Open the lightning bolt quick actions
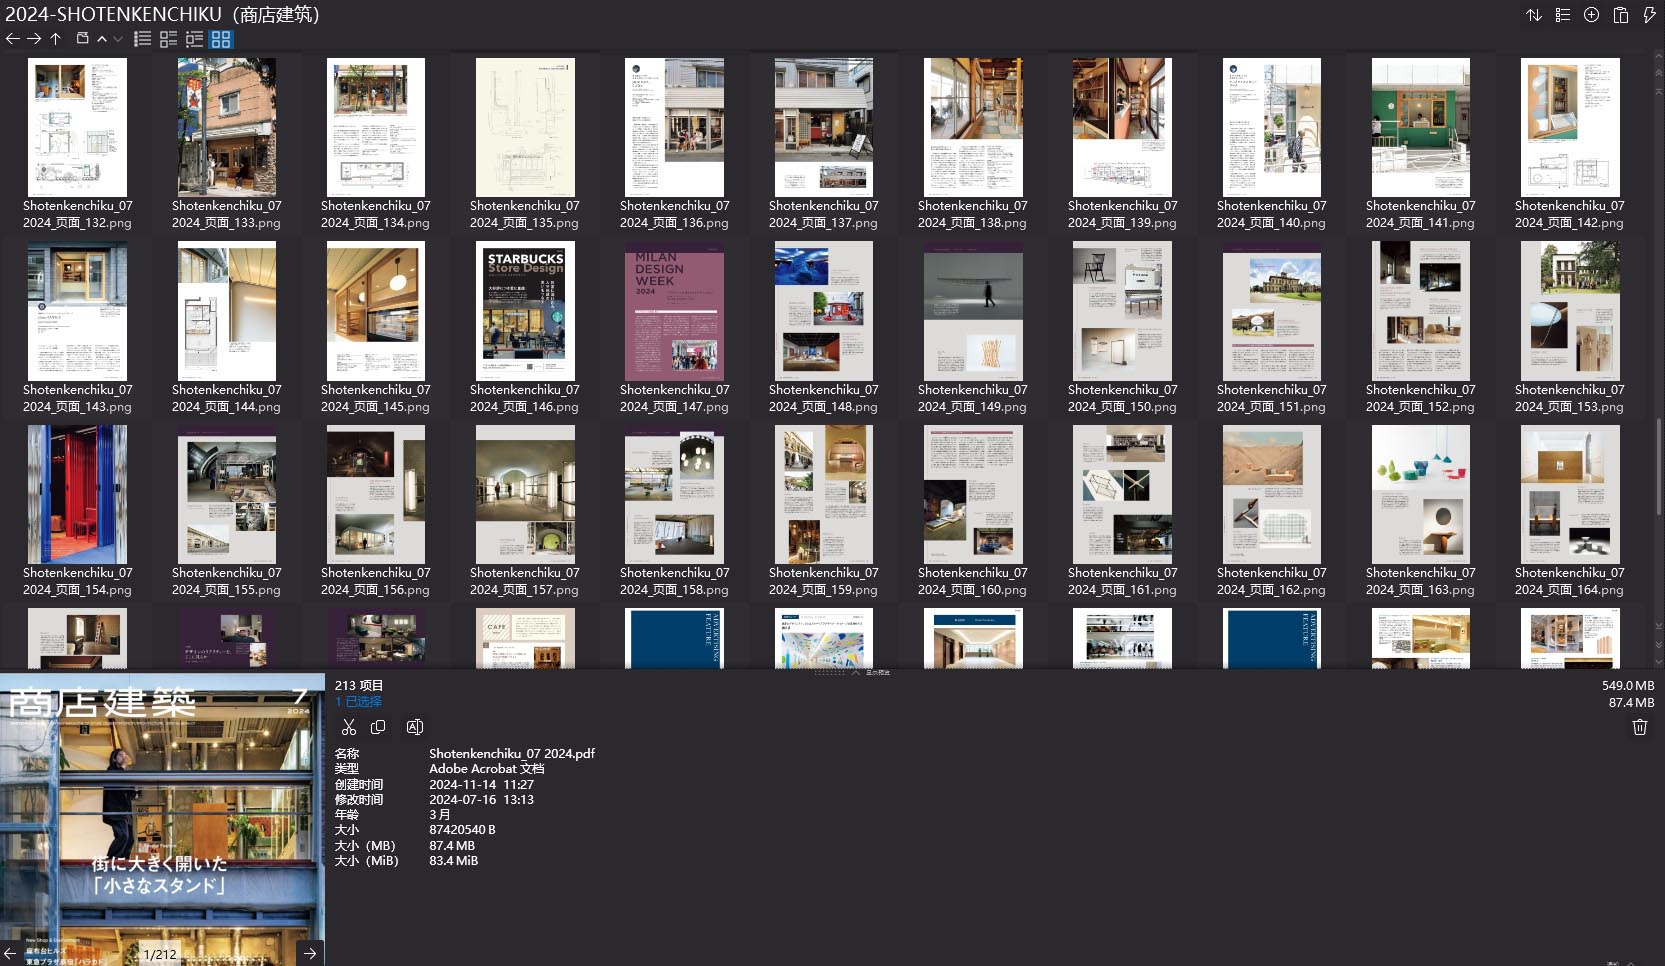This screenshot has width=1665, height=966. click(1649, 15)
